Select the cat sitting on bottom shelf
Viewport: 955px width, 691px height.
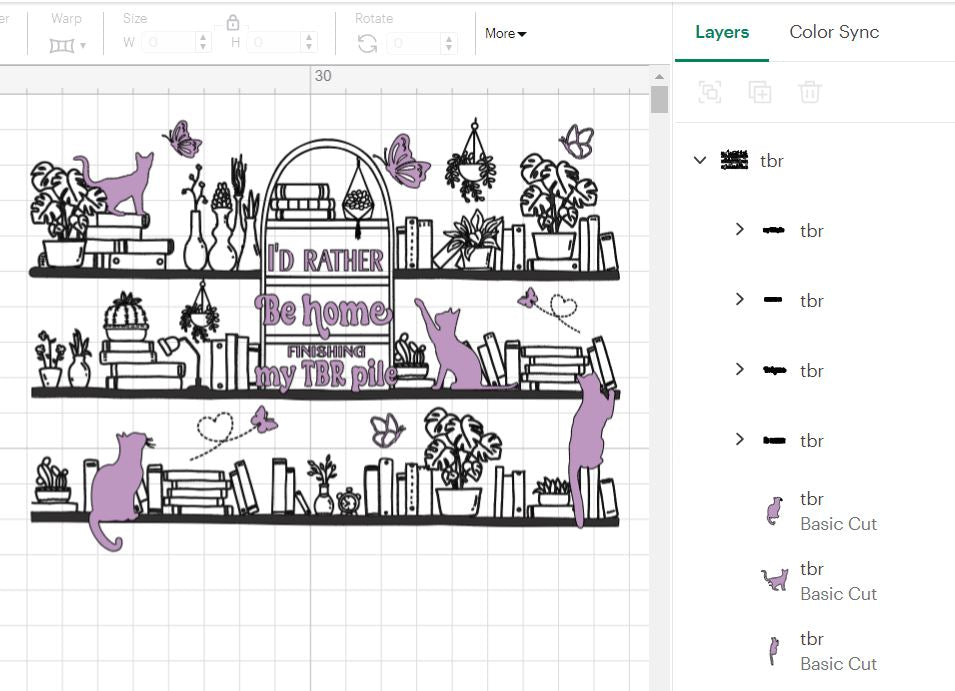click(x=119, y=487)
